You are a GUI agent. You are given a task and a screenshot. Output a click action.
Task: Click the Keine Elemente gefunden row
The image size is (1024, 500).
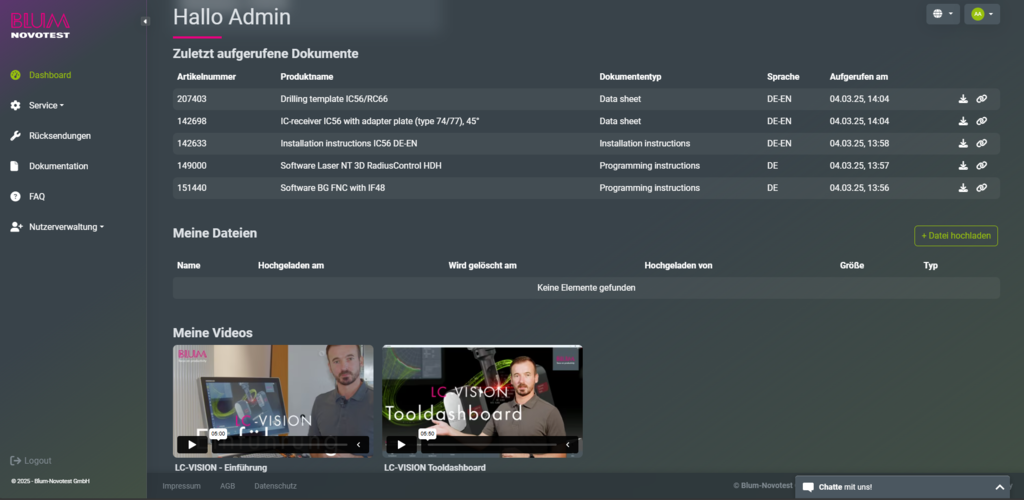coord(586,288)
